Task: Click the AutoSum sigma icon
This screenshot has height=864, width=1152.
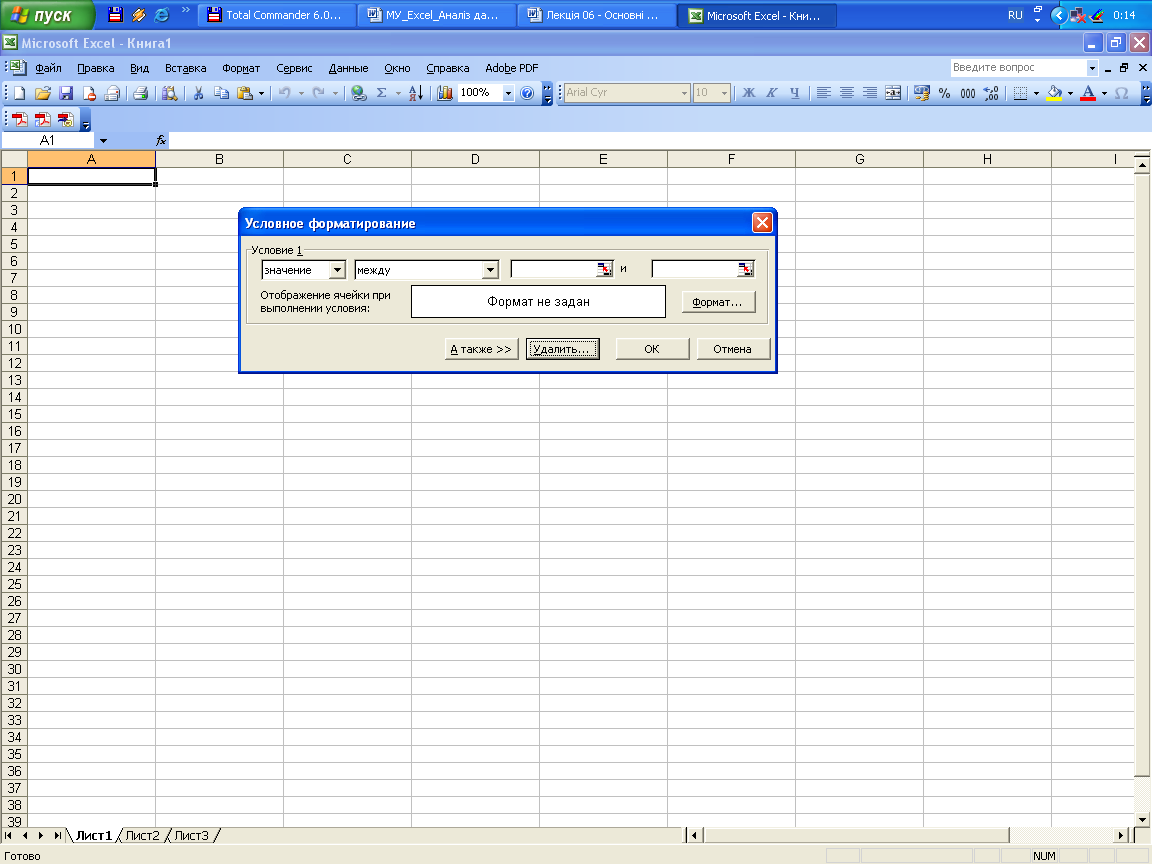Action: coord(381,93)
